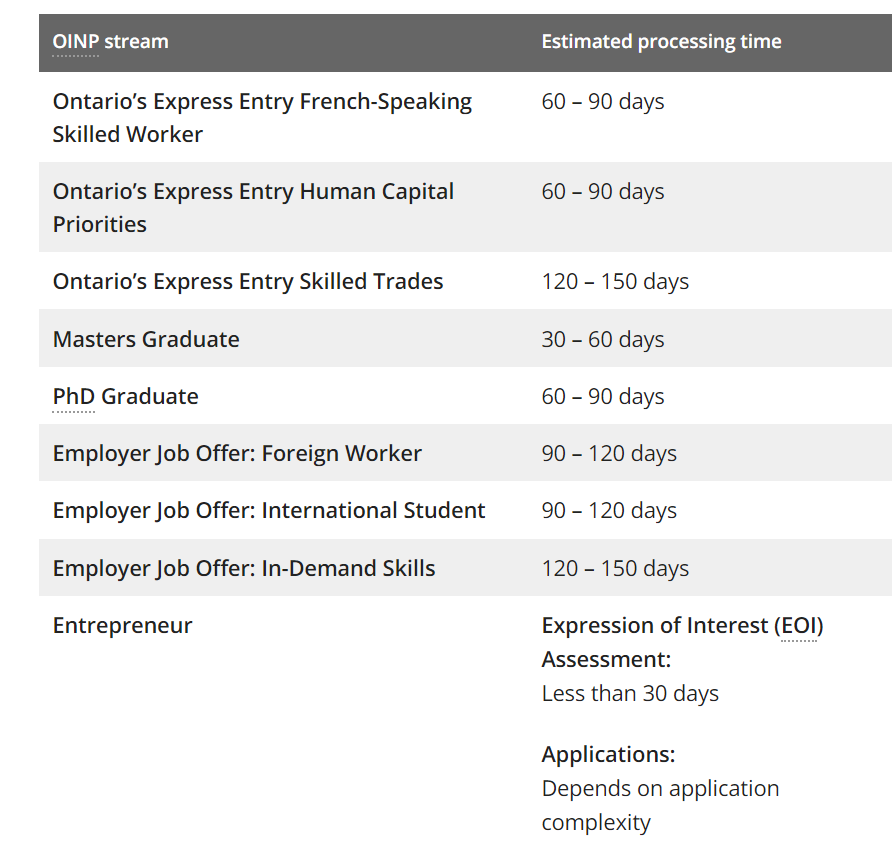Click the Masters Graduate "30 – 60 days" cell

pos(603,340)
